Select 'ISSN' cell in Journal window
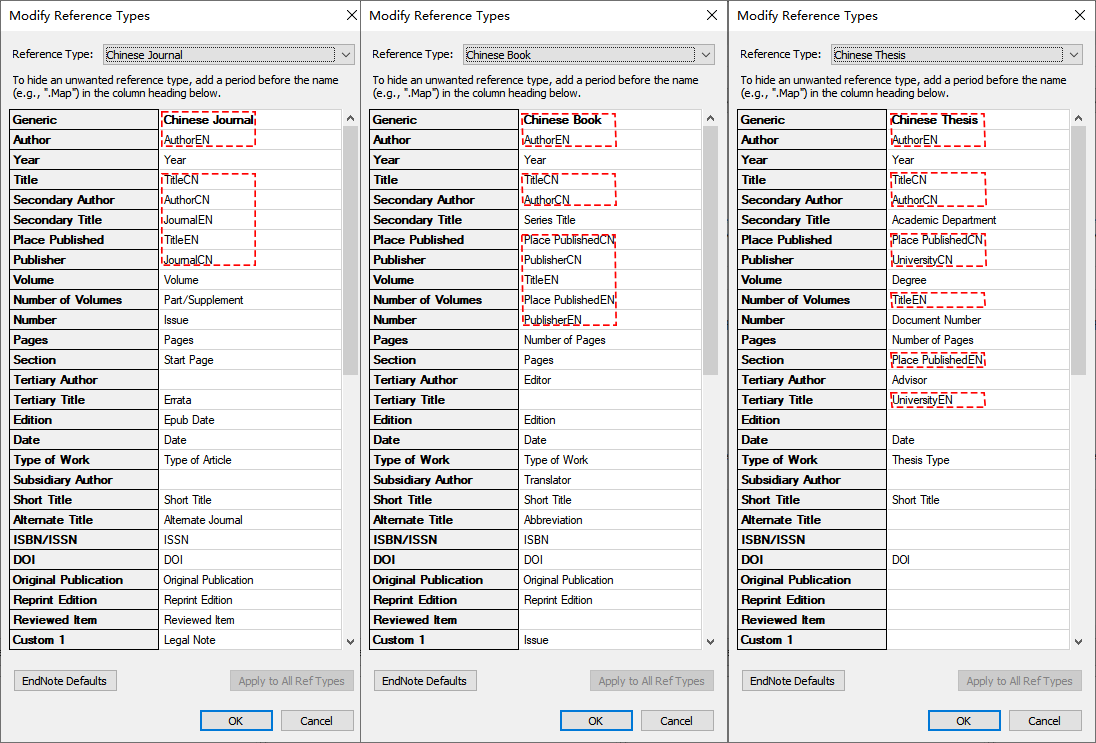1096x743 pixels. (250, 540)
